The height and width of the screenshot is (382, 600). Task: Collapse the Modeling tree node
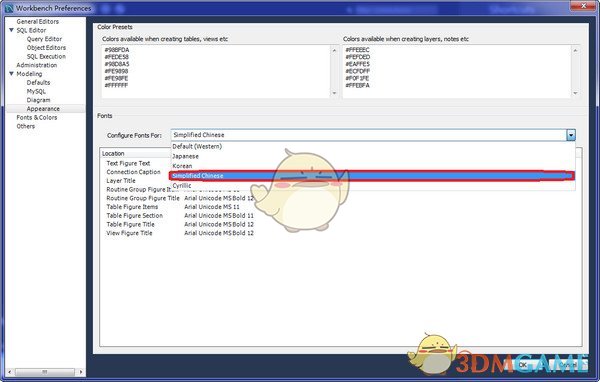pos(11,73)
